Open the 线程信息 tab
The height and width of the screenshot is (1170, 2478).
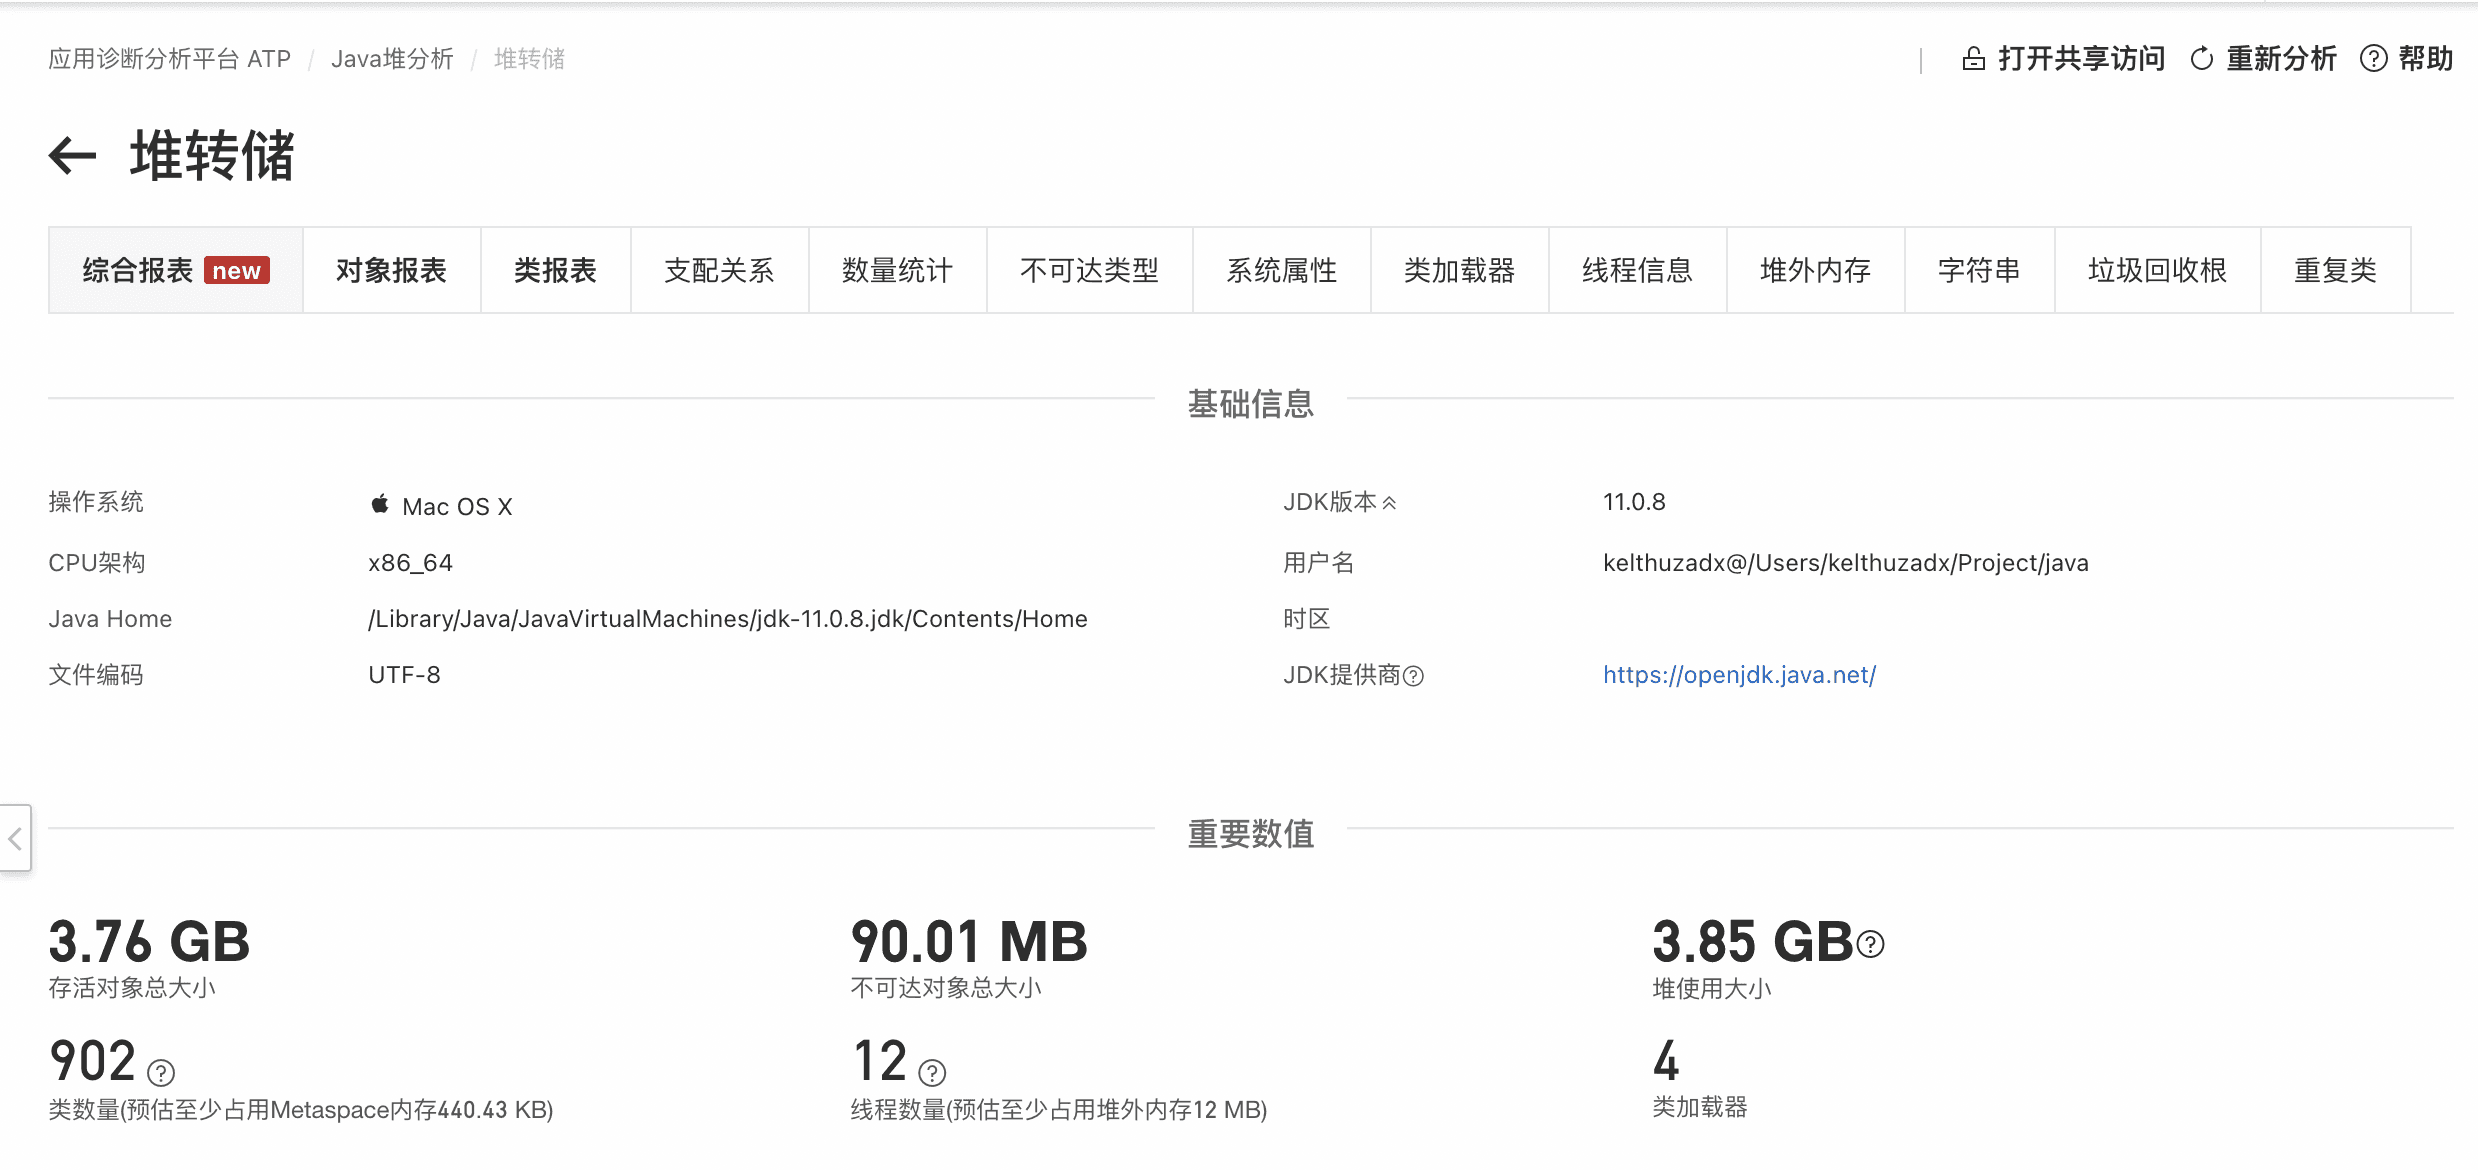pyautogui.click(x=1637, y=271)
